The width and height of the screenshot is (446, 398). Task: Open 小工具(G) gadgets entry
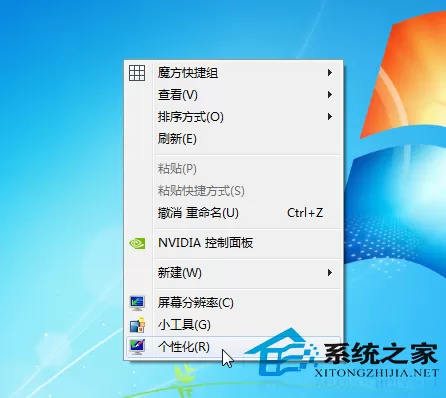[233, 325]
